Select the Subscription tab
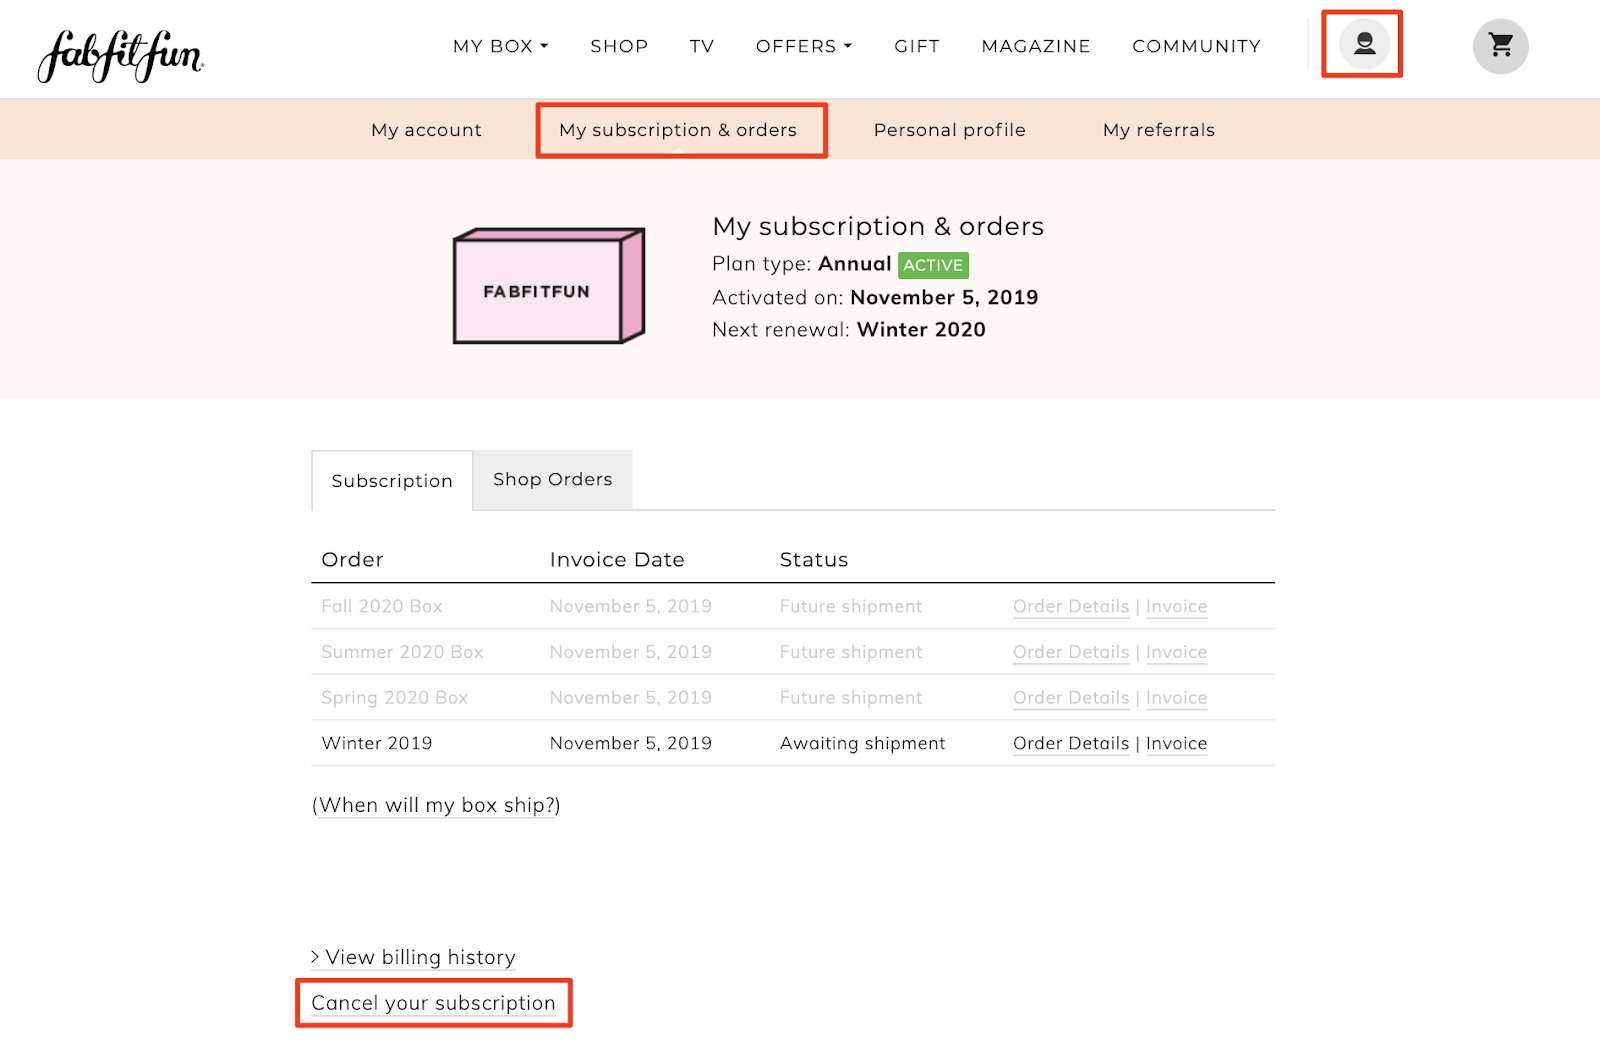This screenshot has height=1064, width=1600. tap(392, 481)
